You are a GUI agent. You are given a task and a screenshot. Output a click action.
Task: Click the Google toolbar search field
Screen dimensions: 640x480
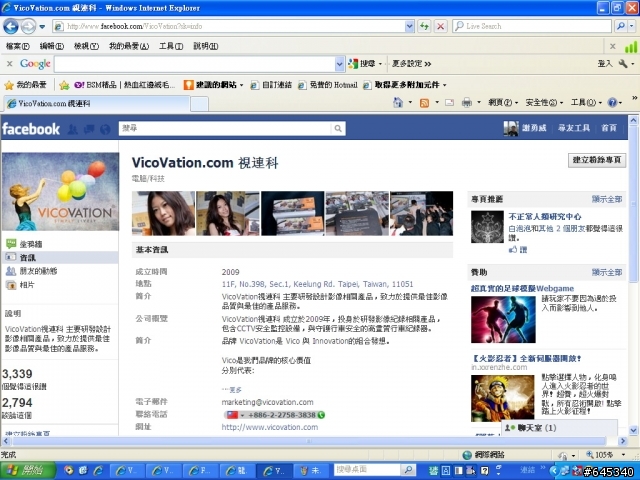pos(195,64)
